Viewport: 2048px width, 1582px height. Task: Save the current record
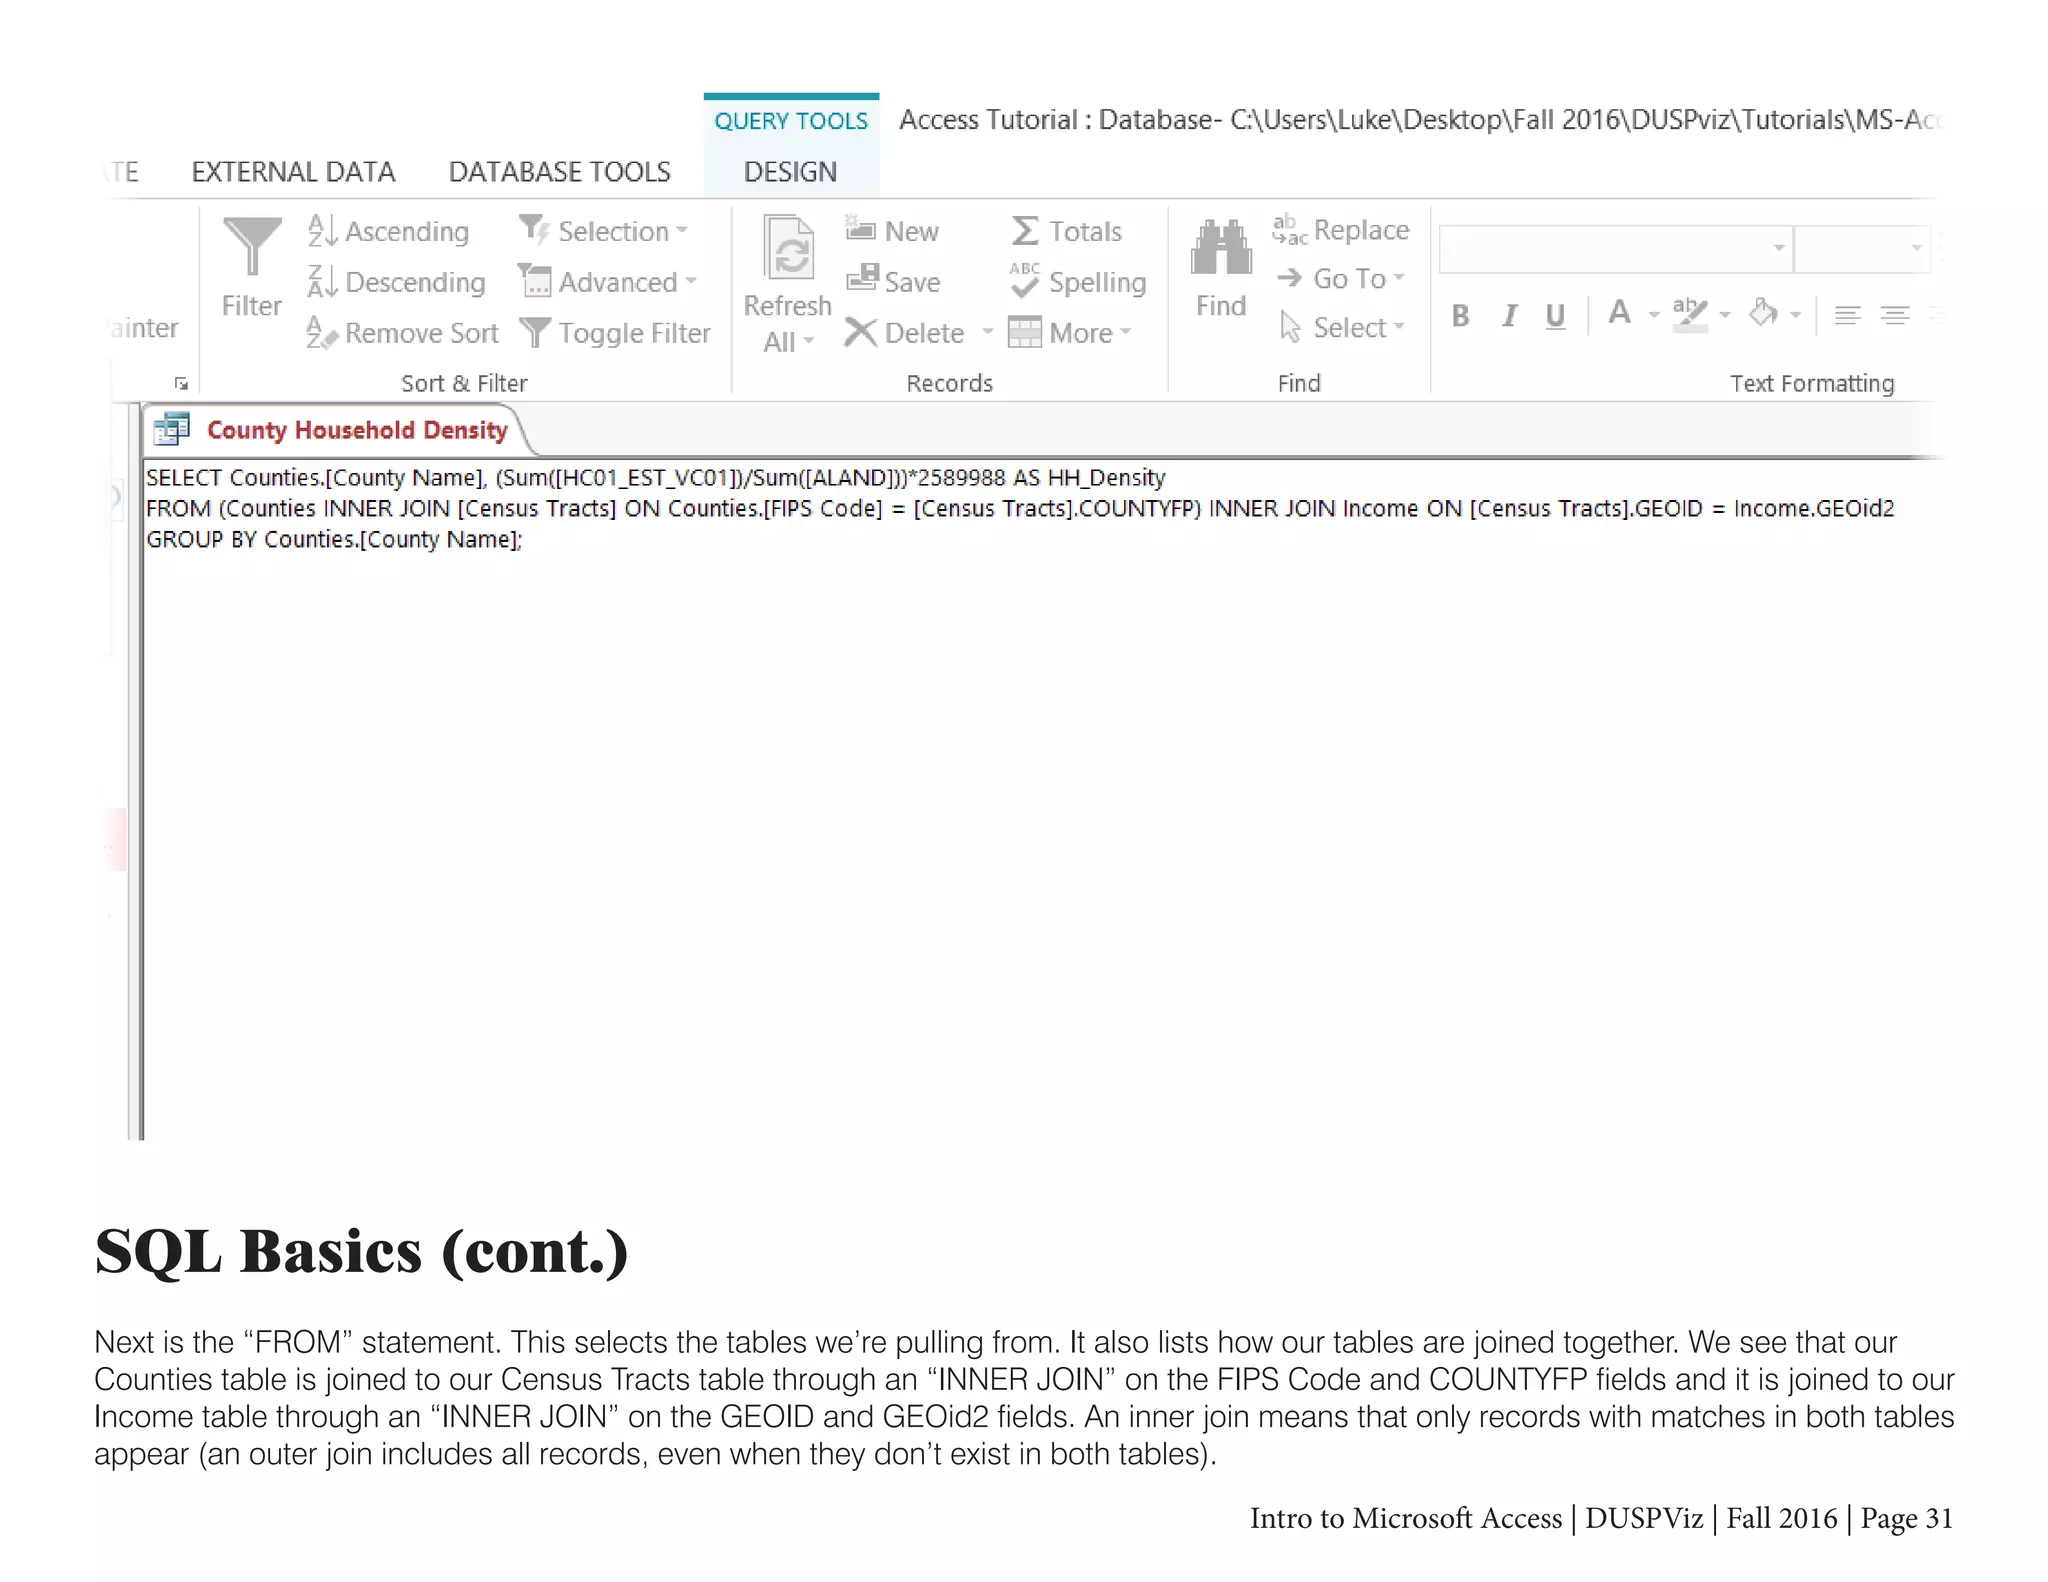(893, 282)
